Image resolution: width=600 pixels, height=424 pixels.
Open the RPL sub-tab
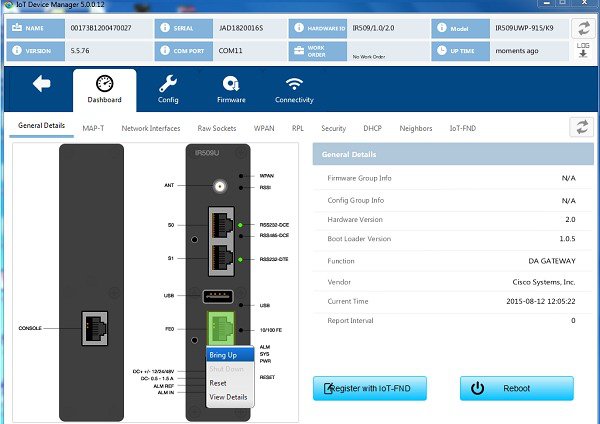(x=298, y=128)
